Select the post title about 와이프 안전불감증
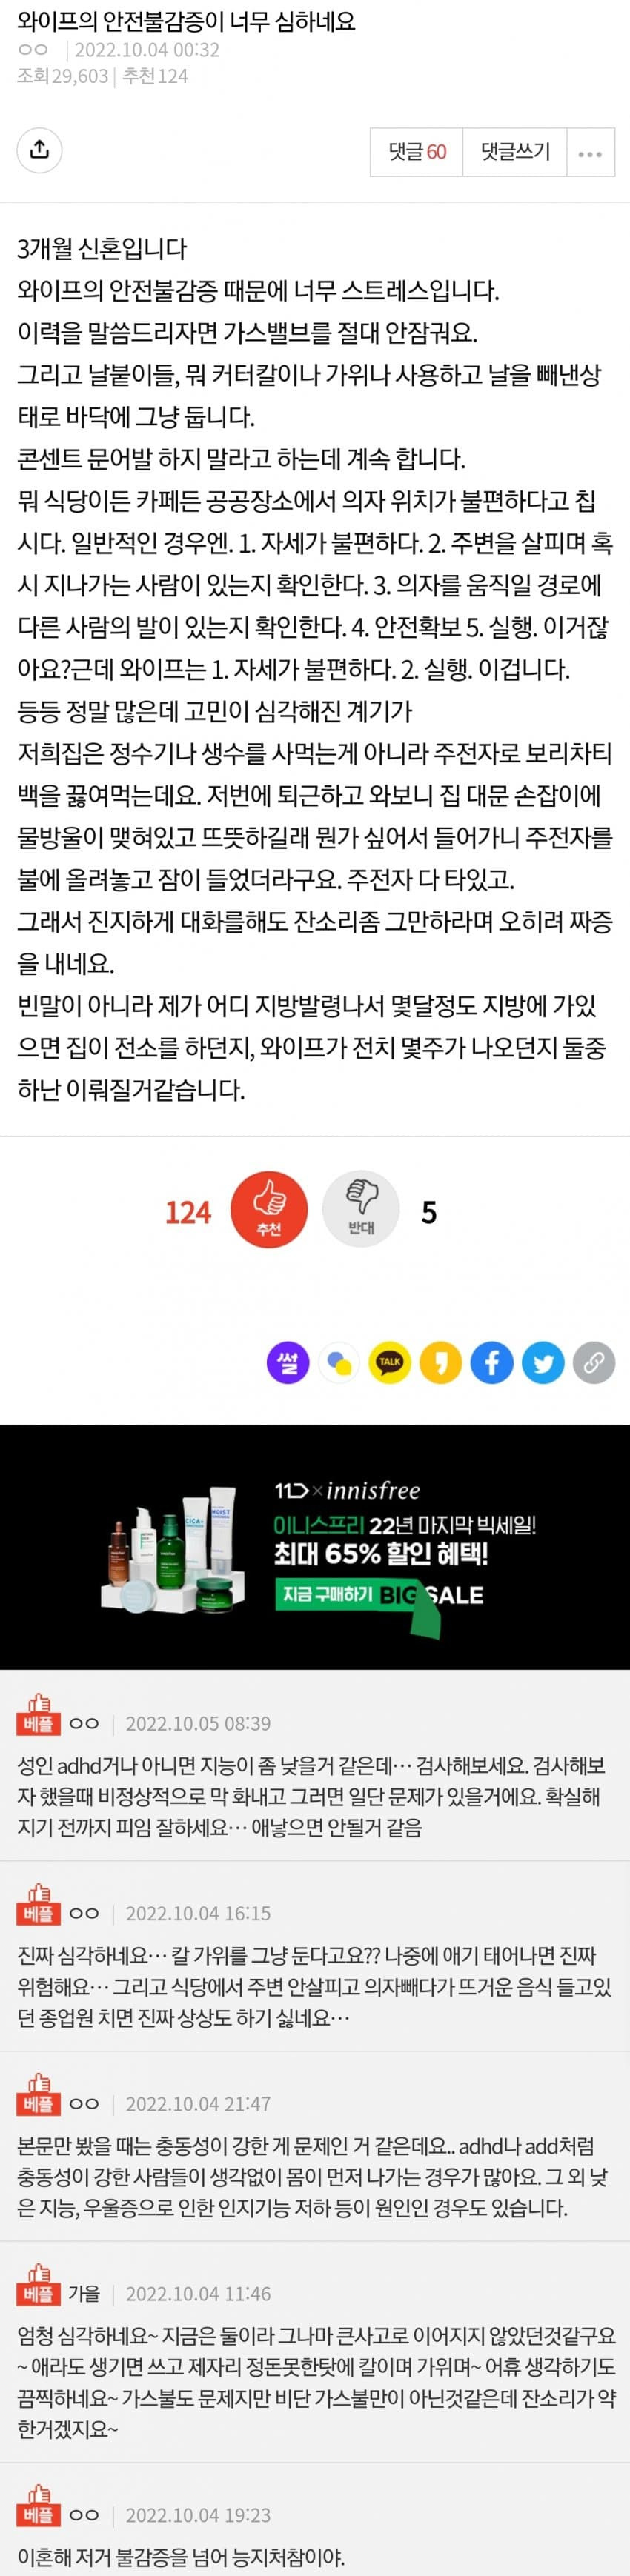This screenshot has height=2576, width=630. point(186,20)
